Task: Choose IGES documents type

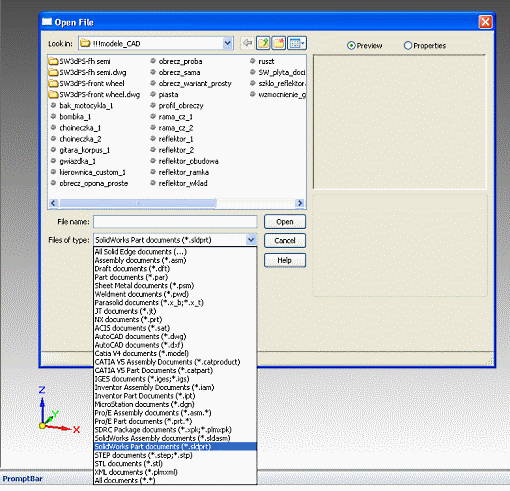Action: (x=175, y=379)
